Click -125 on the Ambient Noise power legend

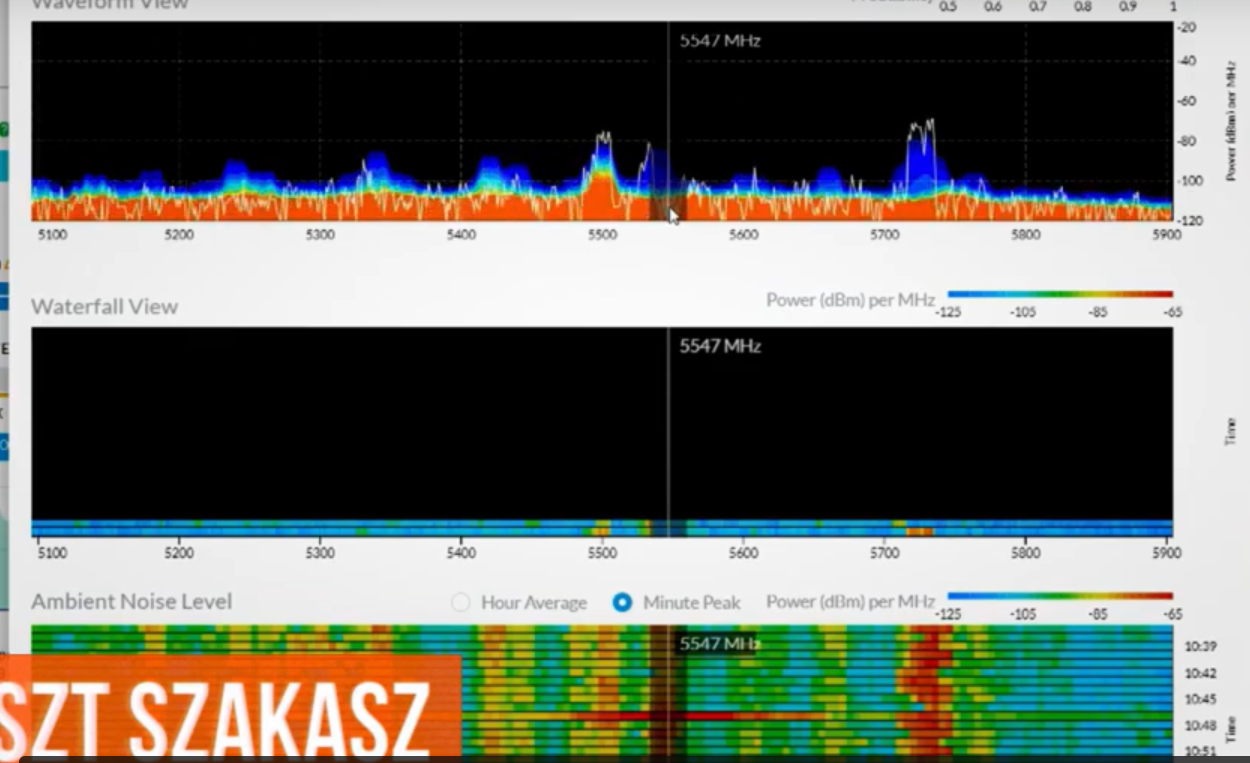946,614
